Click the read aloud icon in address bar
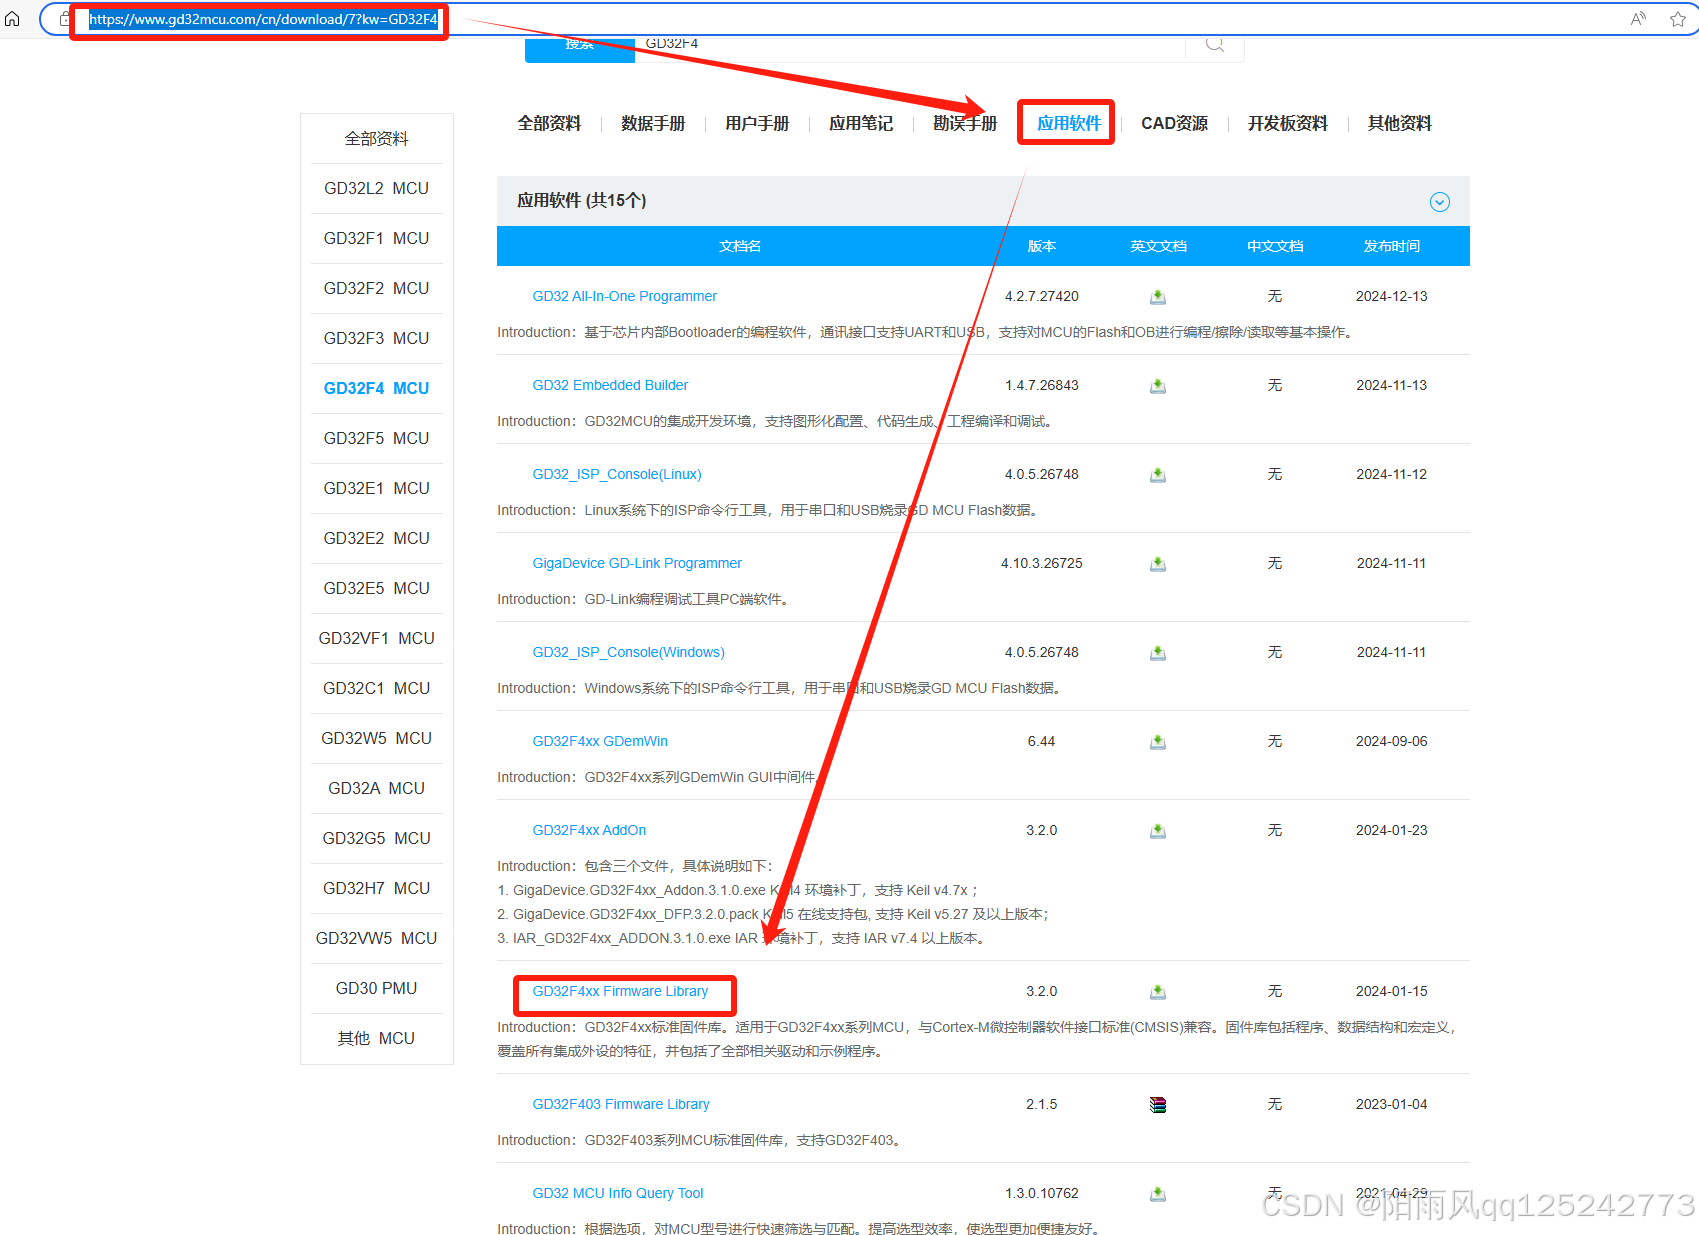Viewport: 1699px width, 1235px height. (1638, 19)
